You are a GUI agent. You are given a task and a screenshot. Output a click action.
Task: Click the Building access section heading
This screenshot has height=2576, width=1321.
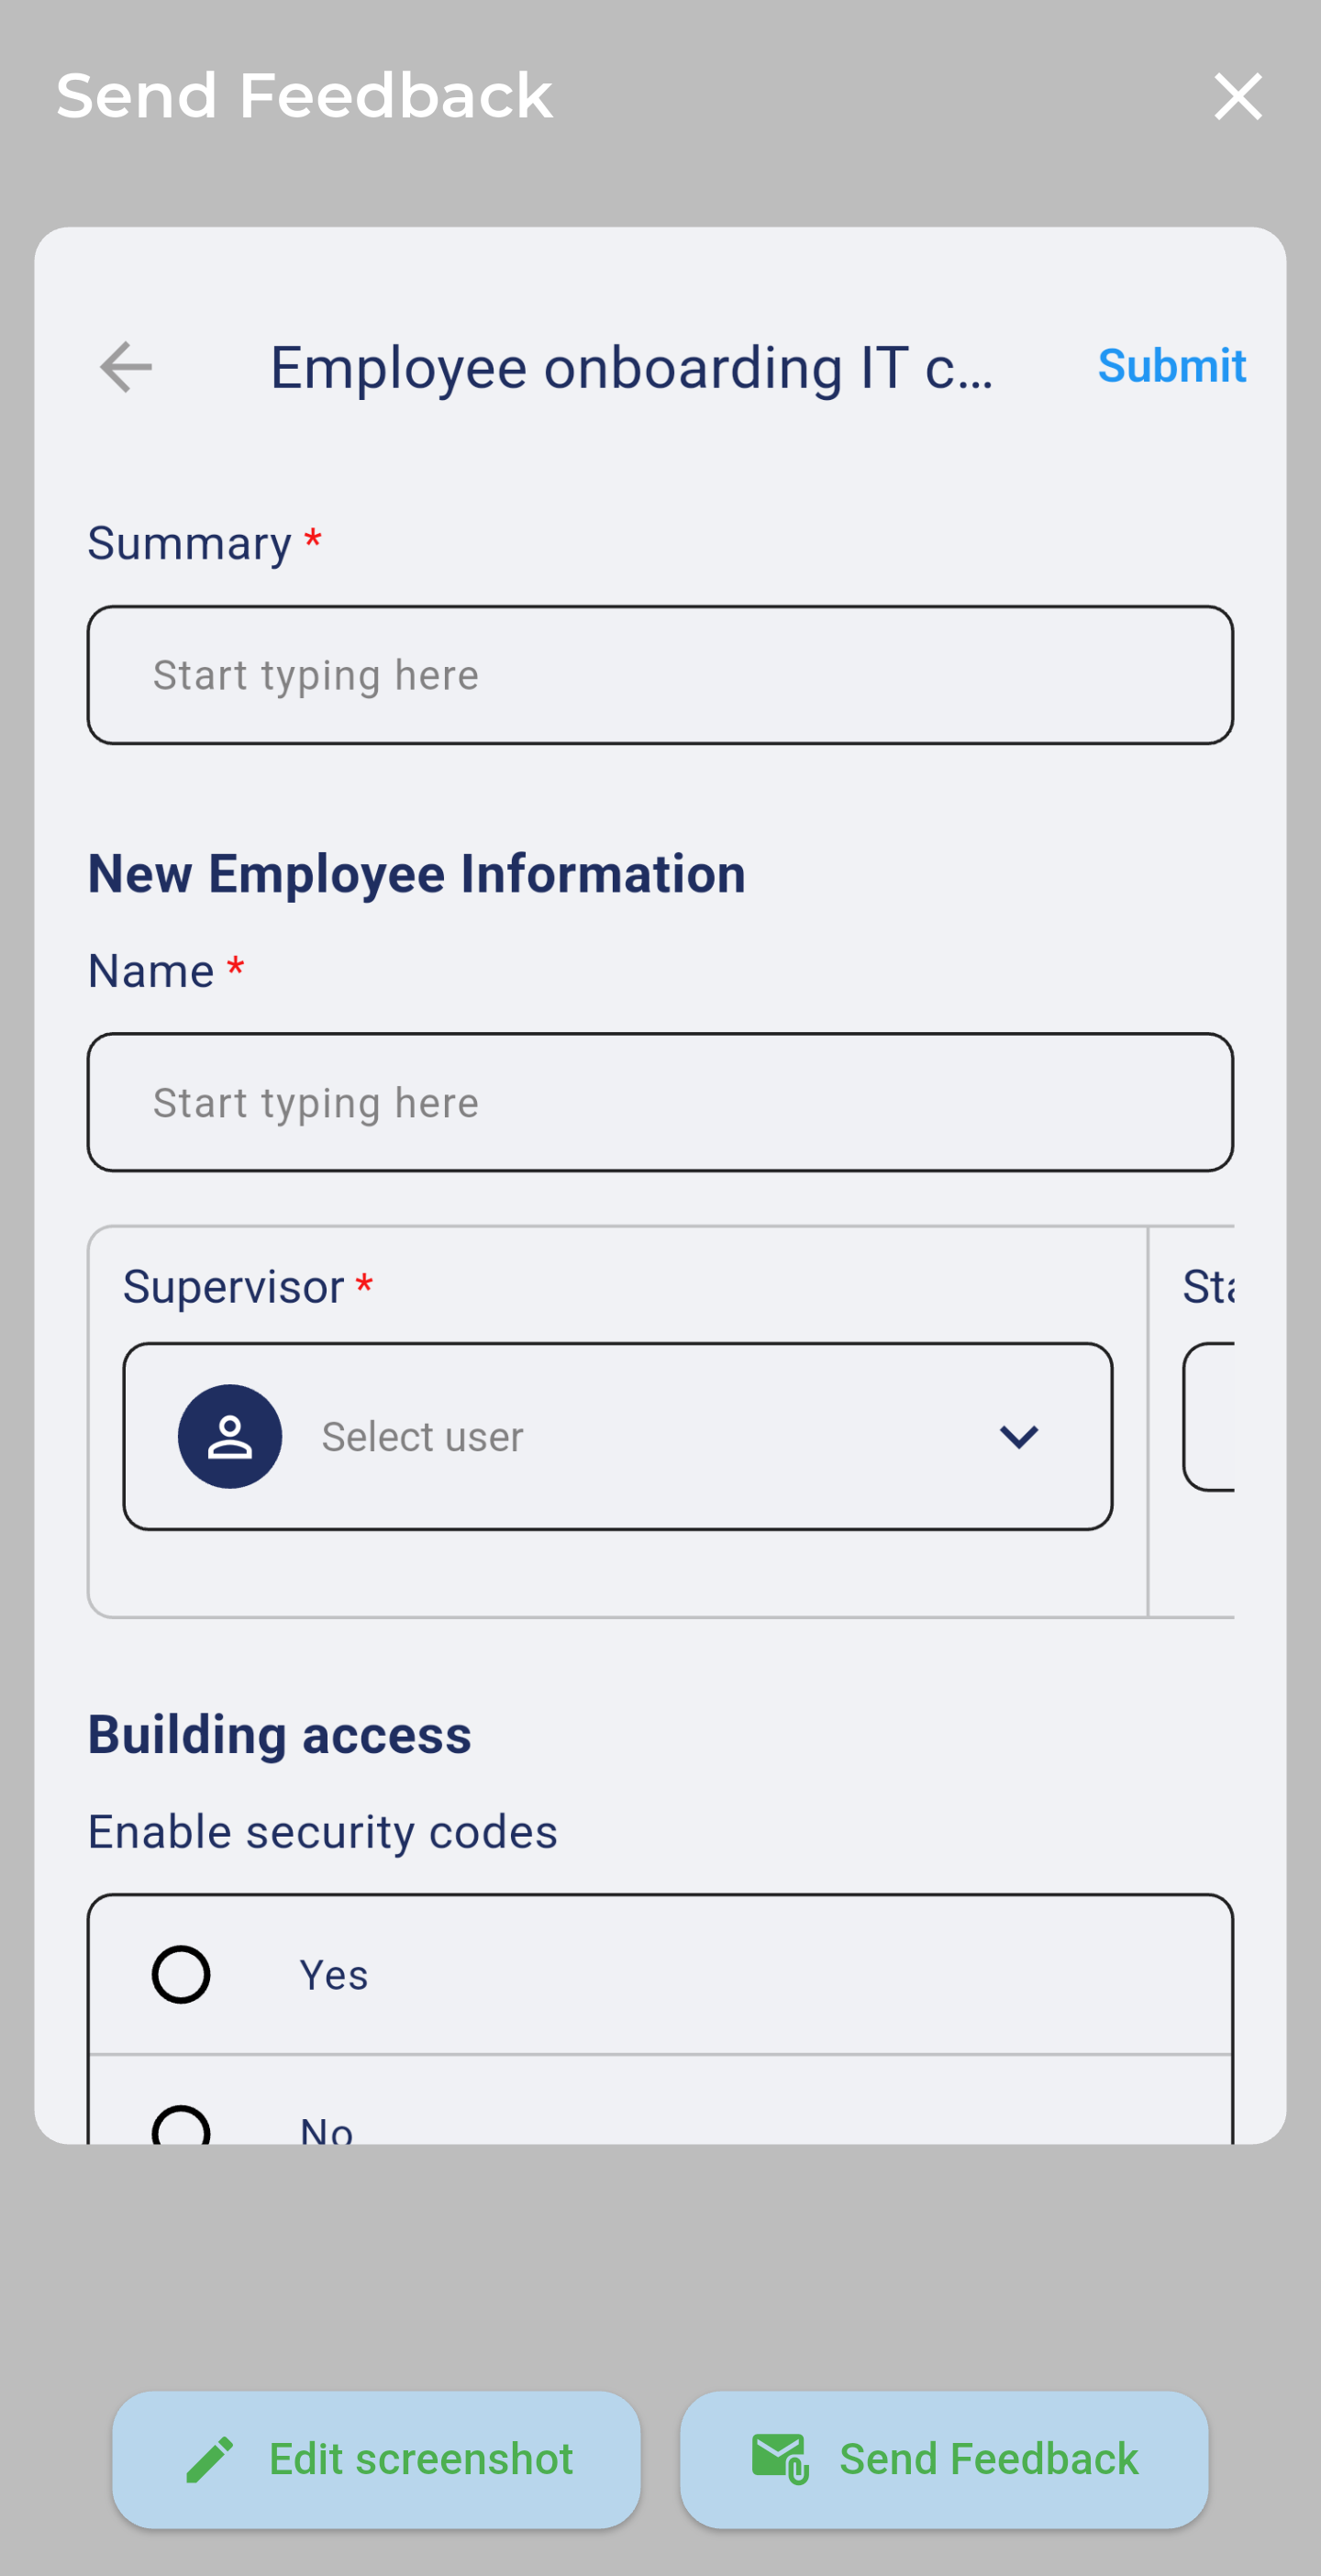pyautogui.click(x=280, y=1734)
